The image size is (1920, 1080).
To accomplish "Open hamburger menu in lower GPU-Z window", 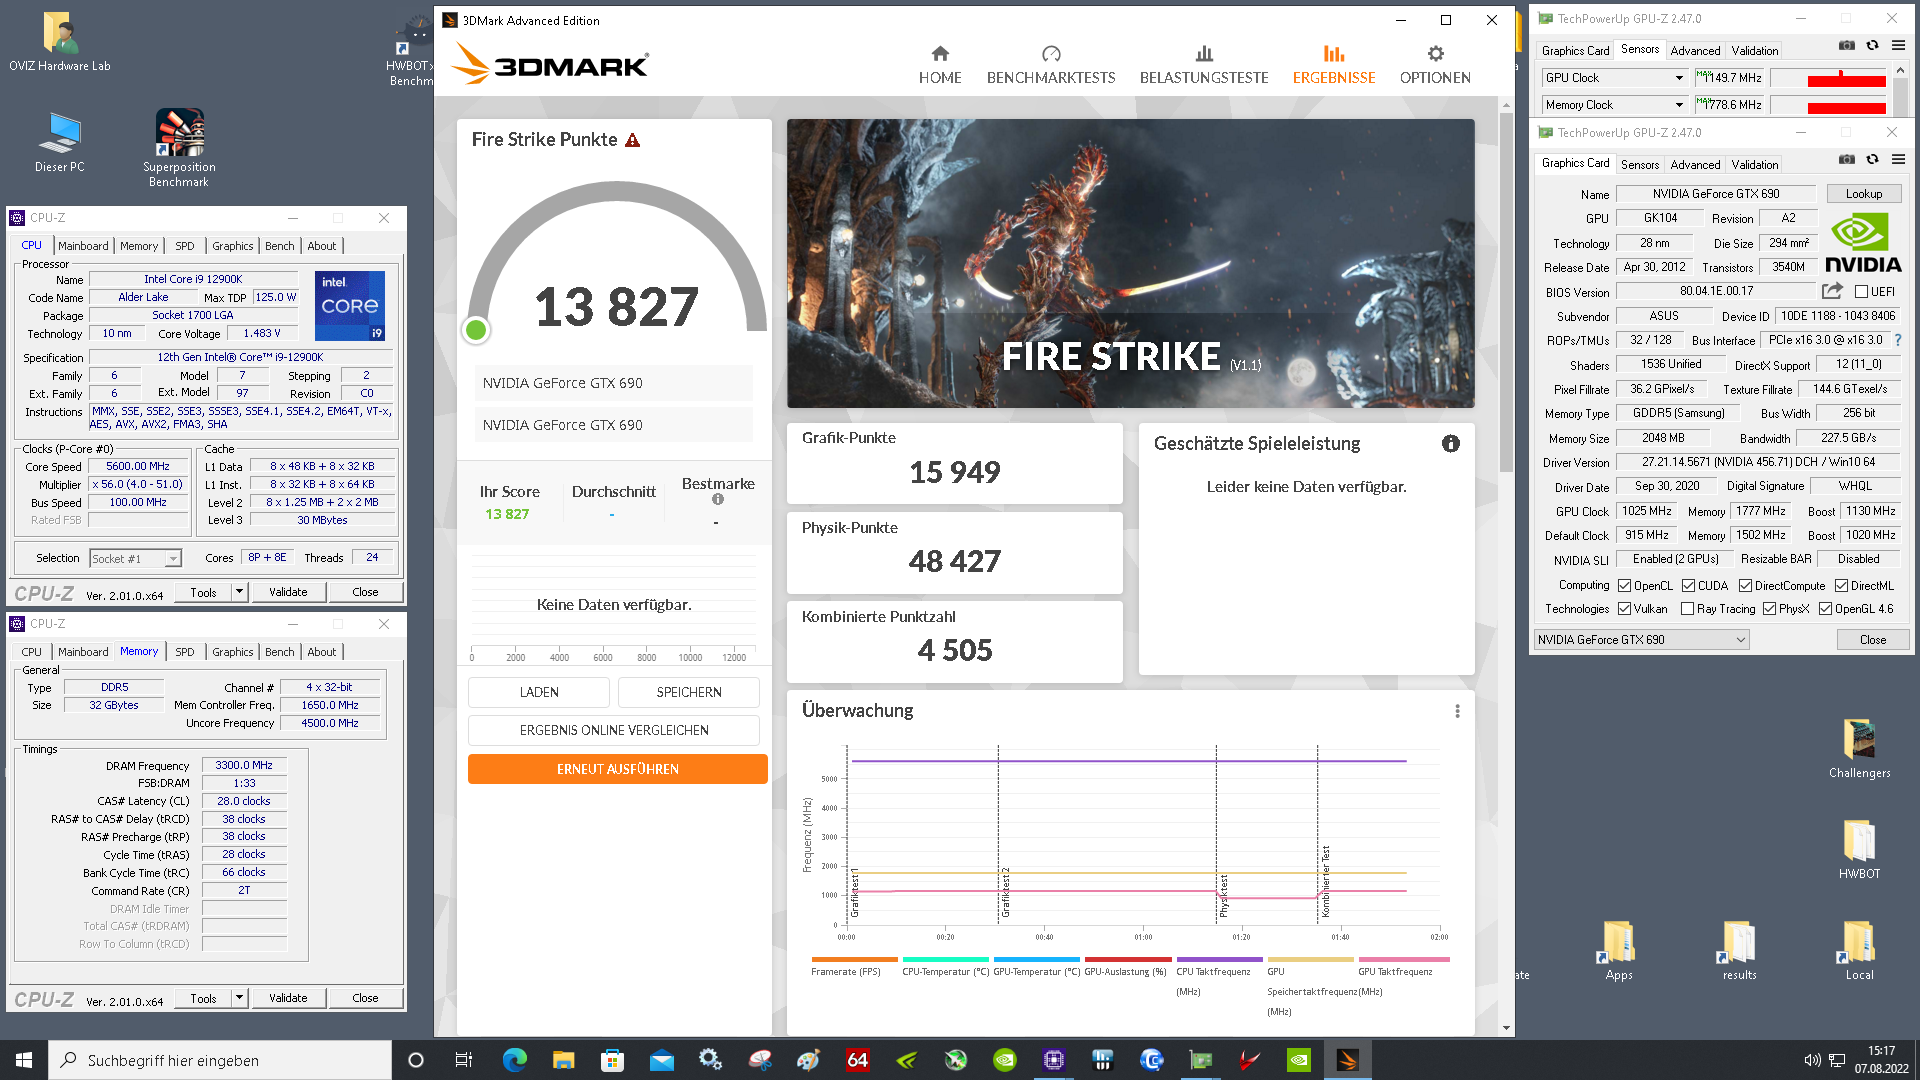I will 1898,160.
